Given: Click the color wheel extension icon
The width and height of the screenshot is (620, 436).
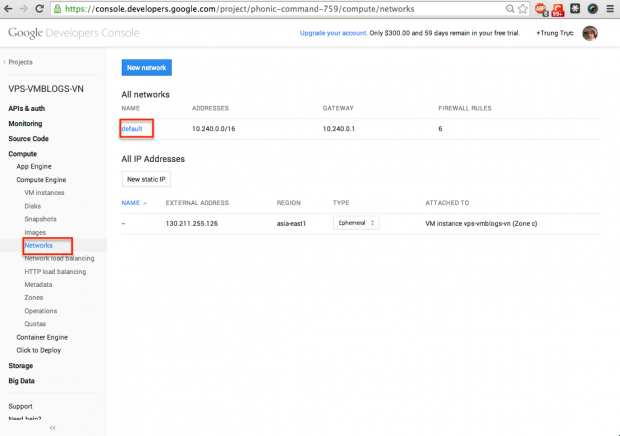Looking at the screenshot, I should (592, 9).
